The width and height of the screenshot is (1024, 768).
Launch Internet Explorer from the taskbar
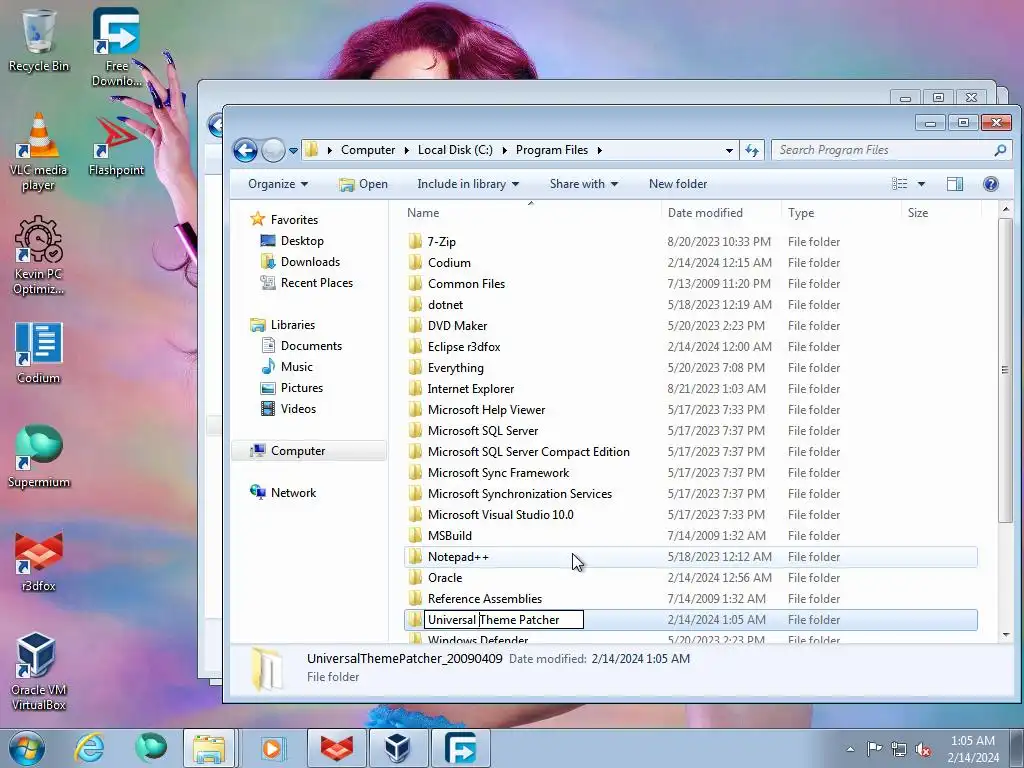tap(89, 748)
